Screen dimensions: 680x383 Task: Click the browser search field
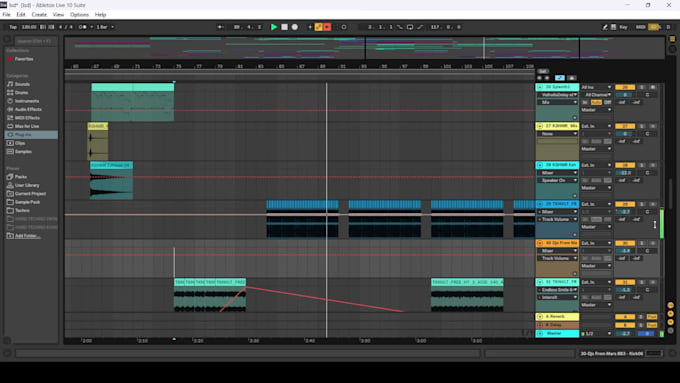[x=36, y=41]
